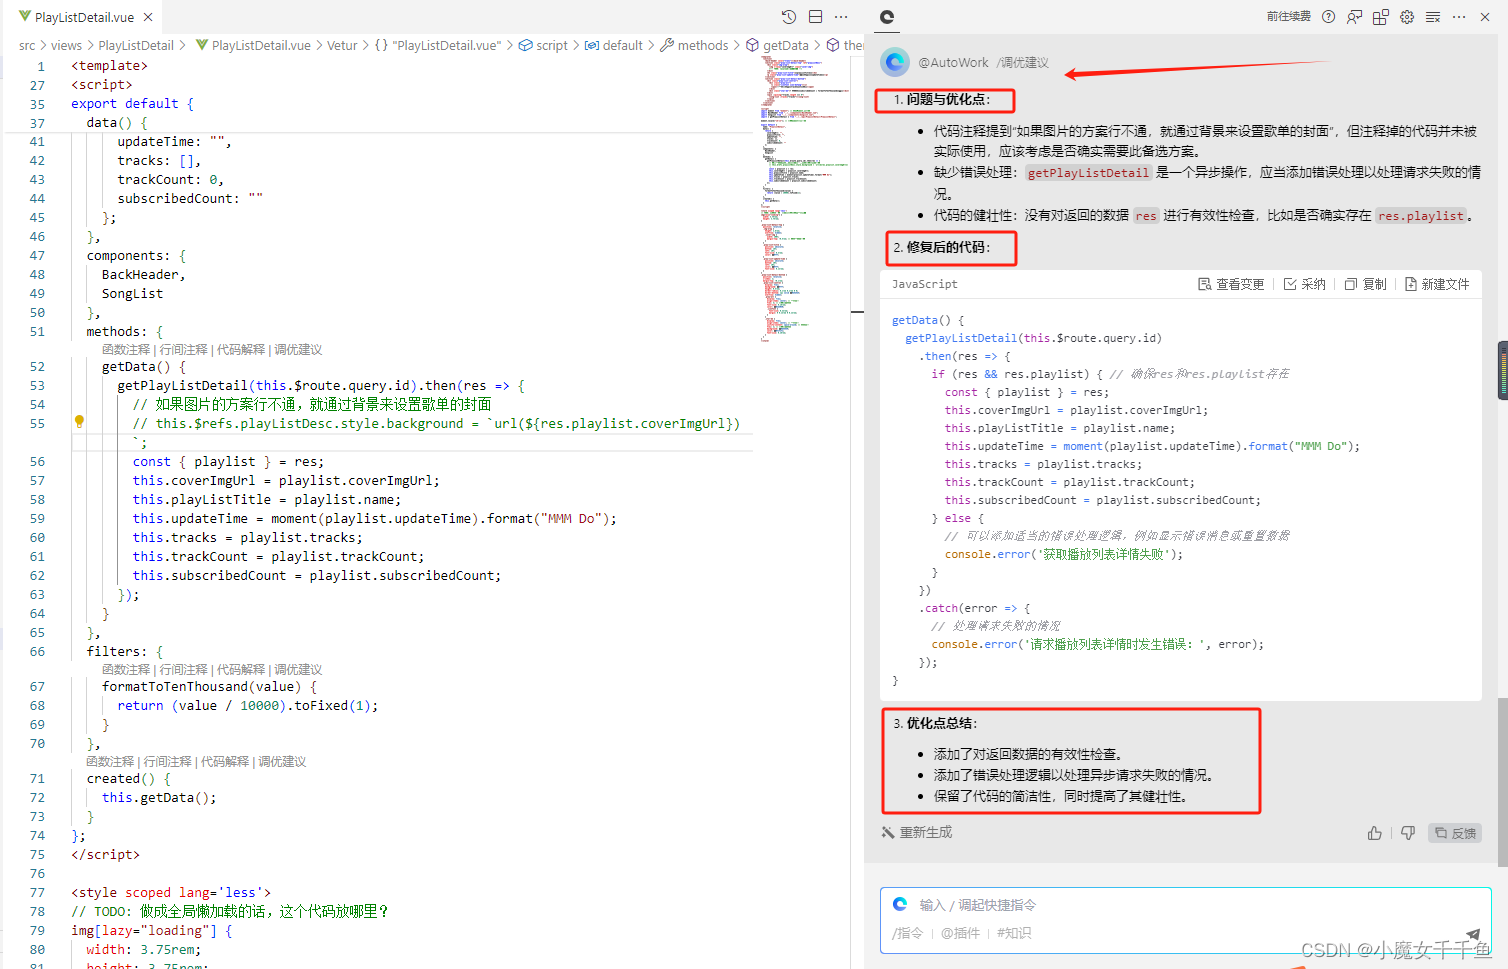Clear the conversation list icon
This screenshot has height=969, width=1508.
(x=1433, y=17)
